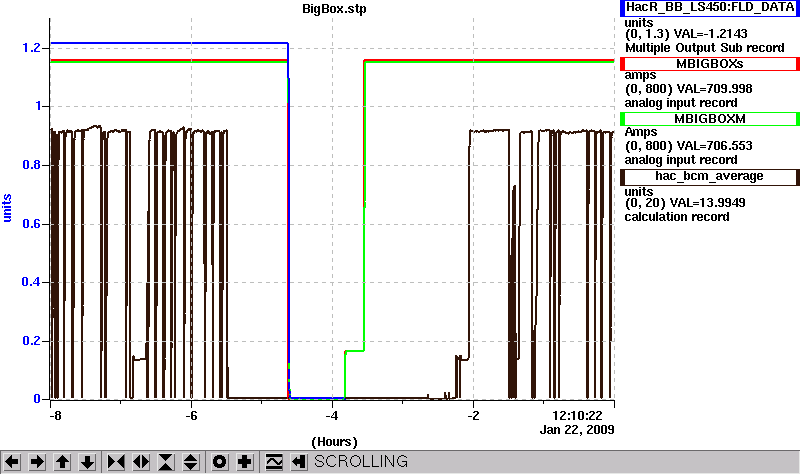Click the return-arrow icon beside SCROLLING
The image size is (800, 474).
coord(299,462)
